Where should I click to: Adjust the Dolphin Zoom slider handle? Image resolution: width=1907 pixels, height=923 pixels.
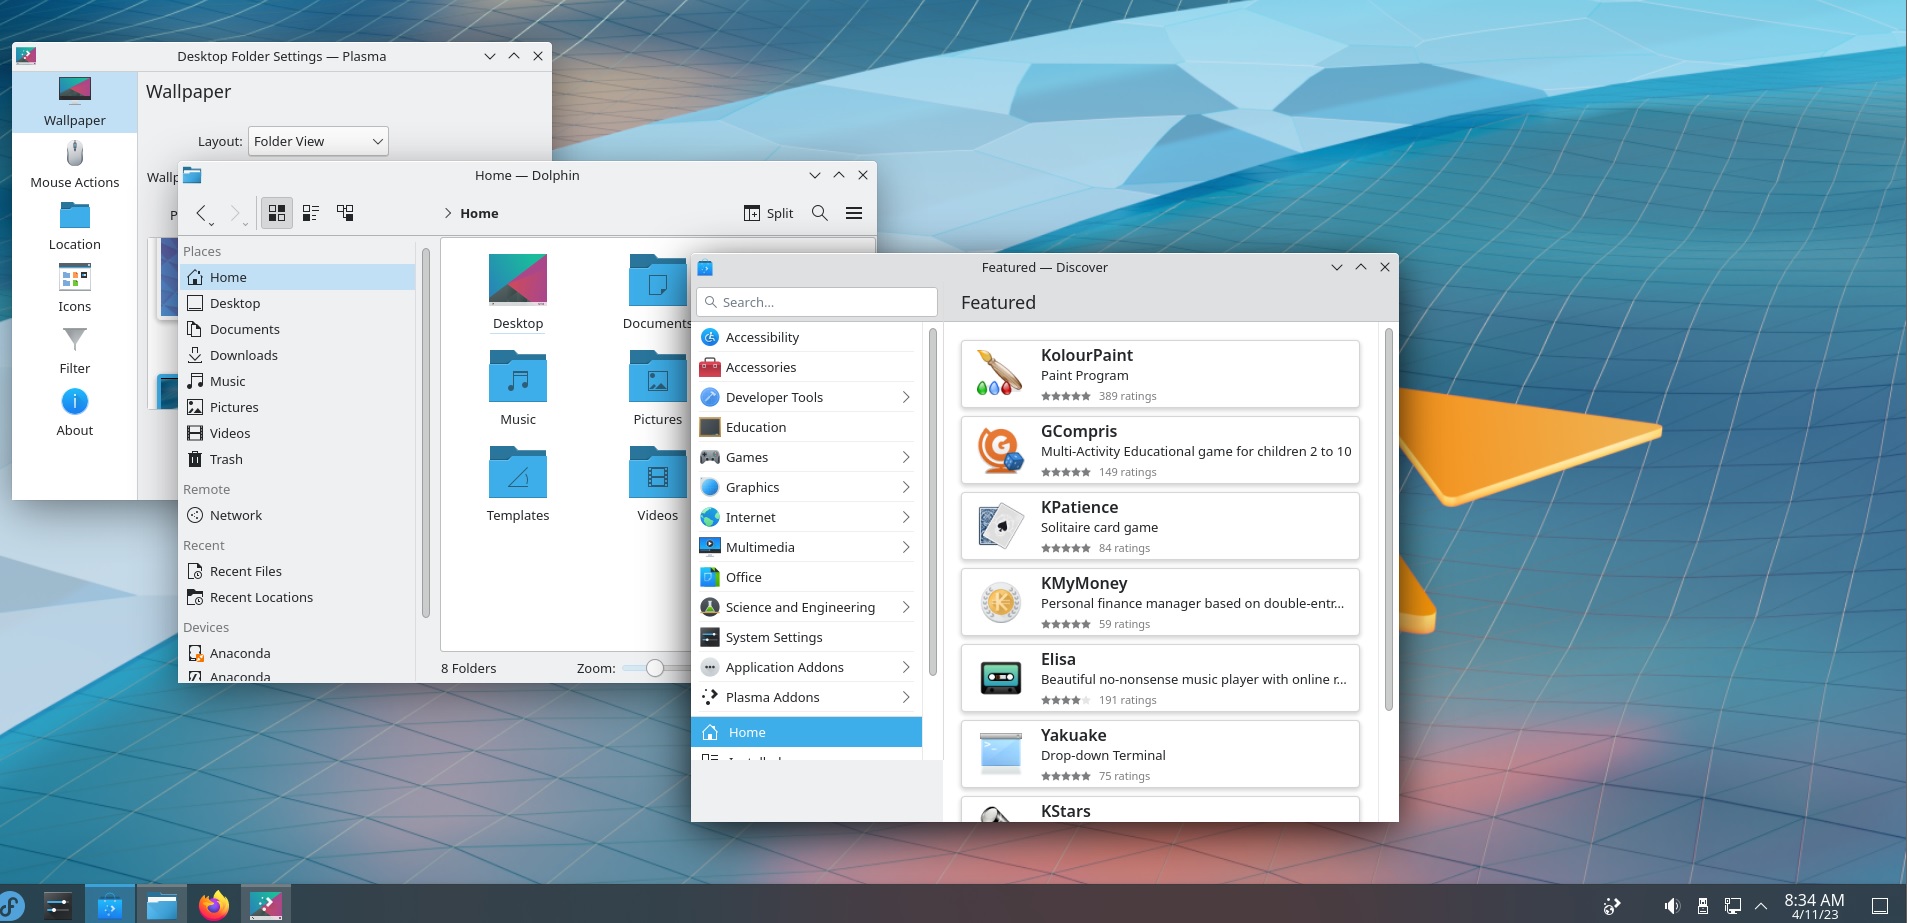click(655, 668)
